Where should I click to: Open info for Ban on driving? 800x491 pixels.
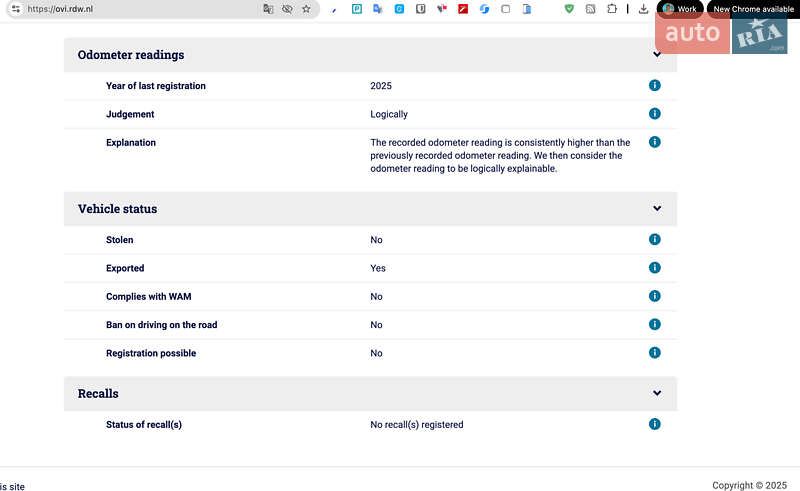[655, 324]
